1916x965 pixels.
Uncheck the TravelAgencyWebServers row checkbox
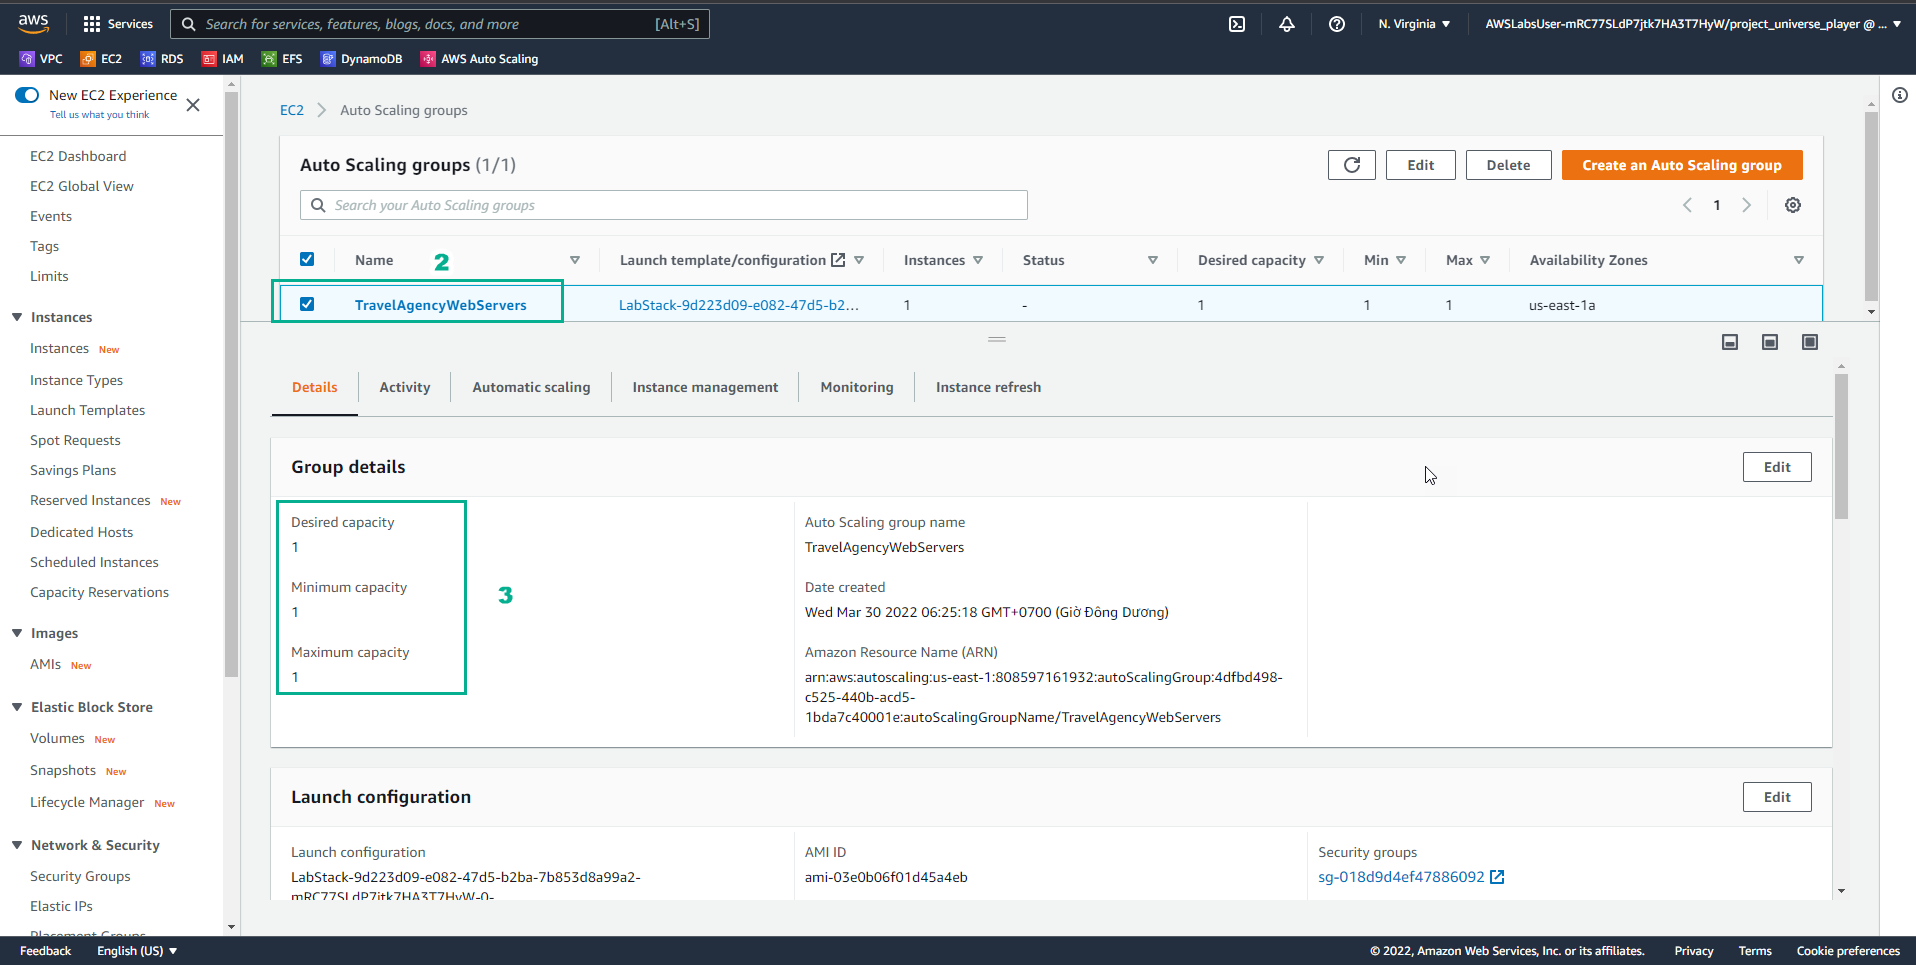point(307,304)
